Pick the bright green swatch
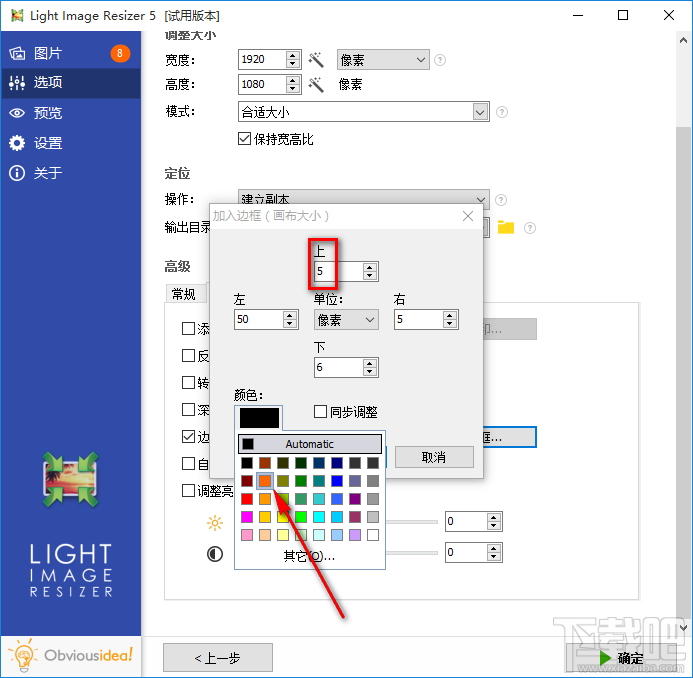This screenshot has height=678, width=693. pyautogui.click(x=301, y=517)
